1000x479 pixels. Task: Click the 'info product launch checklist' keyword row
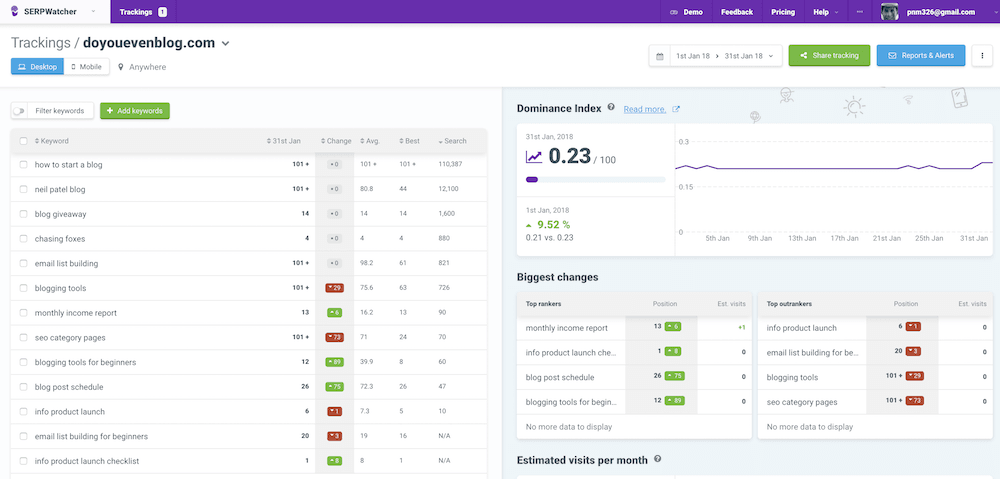(249, 461)
